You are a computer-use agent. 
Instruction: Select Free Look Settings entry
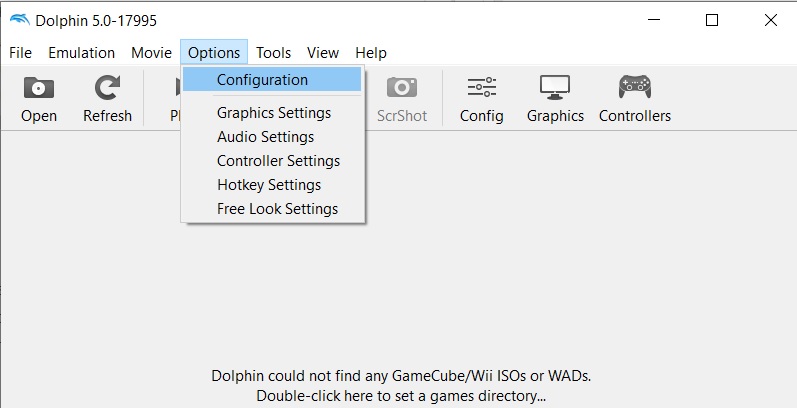tap(277, 209)
